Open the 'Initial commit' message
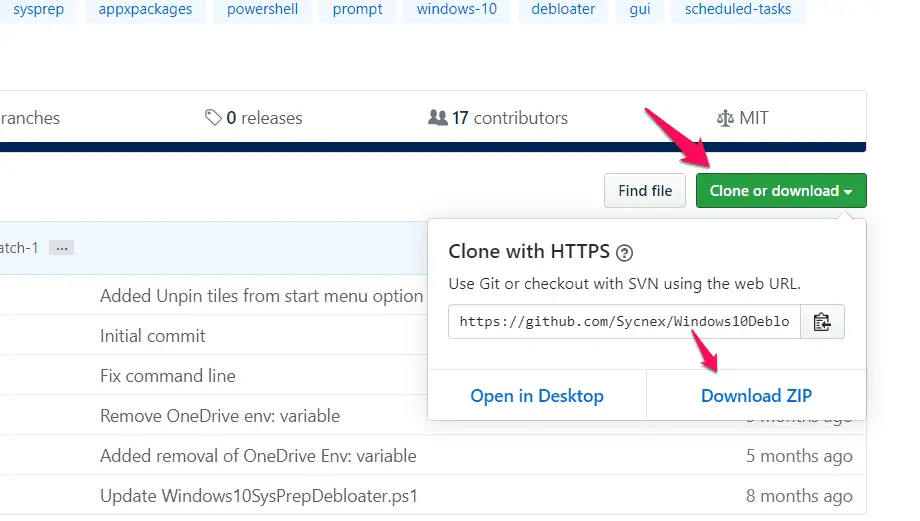The width and height of the screenshot is (920, 521). coord(153,336)
